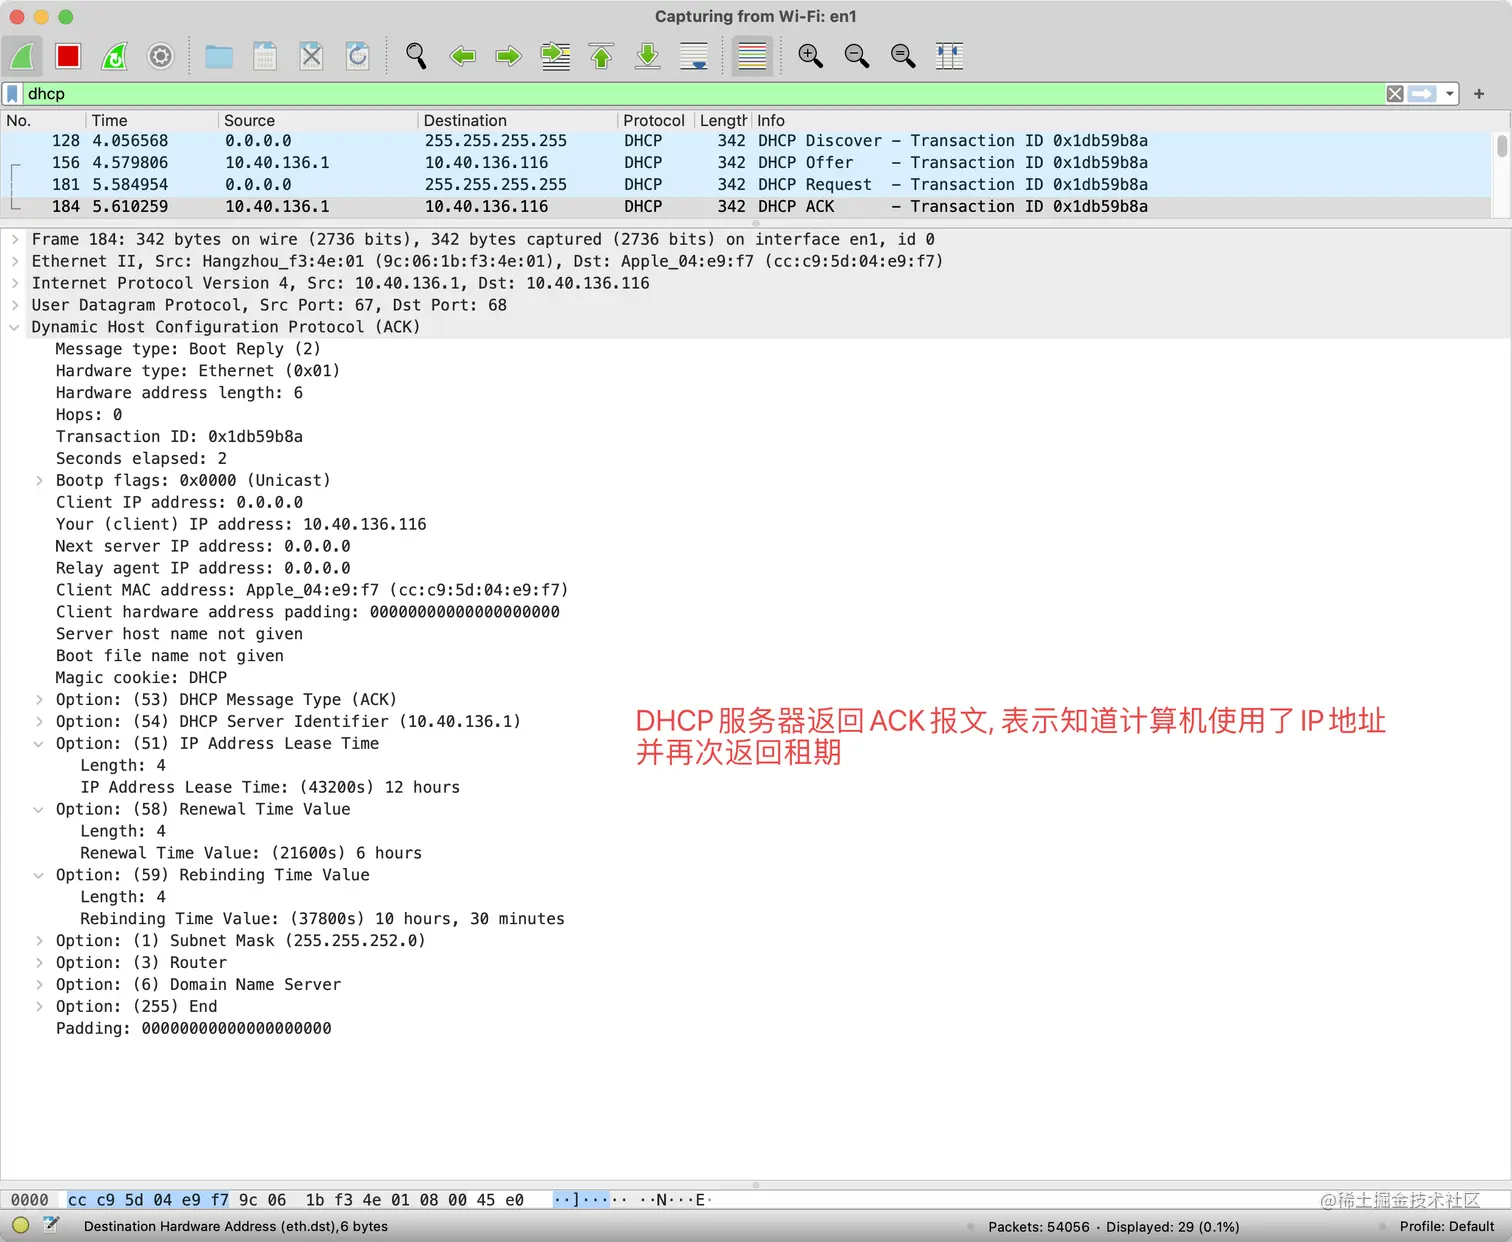Sort by the Protocol column header
This screenshot has width=1512, height=1242.
[x=655, y=120]
